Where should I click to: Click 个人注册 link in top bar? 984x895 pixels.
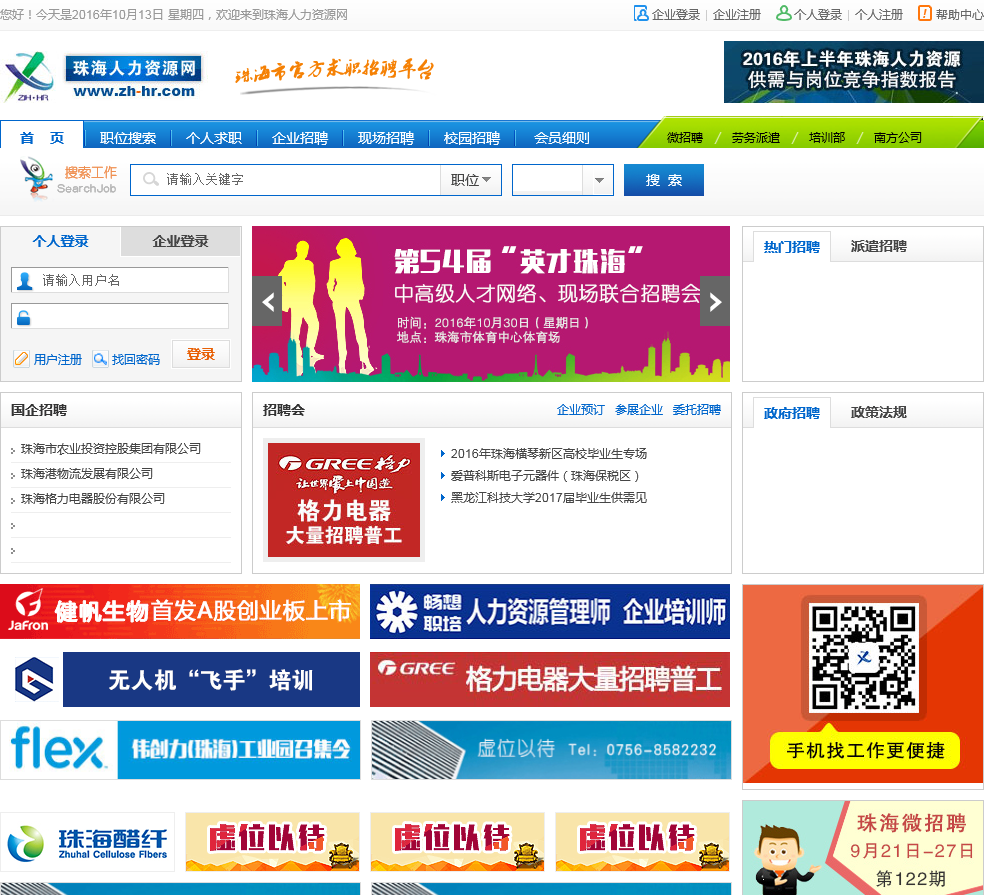(879, 14)
